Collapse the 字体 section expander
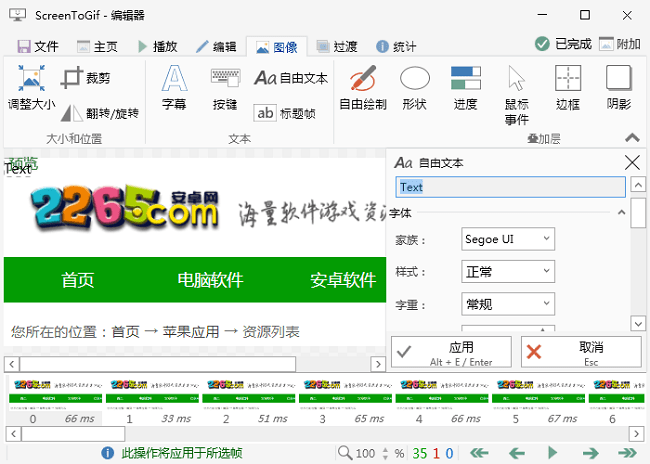Image resolution: width=650 pixels, height=464 pixels. click(x=620, y=212)
